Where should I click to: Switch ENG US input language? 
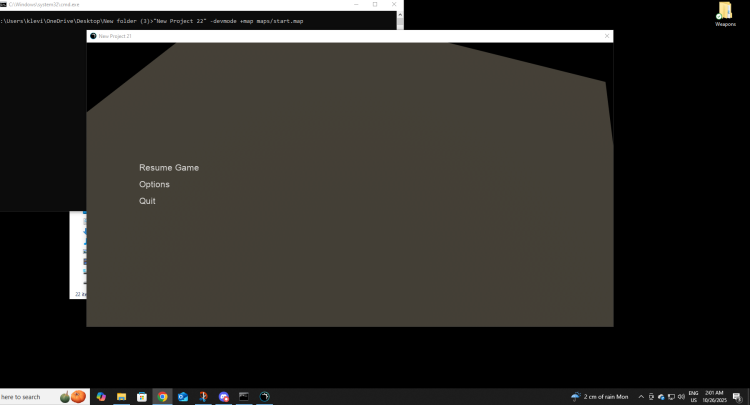point(694,396)
